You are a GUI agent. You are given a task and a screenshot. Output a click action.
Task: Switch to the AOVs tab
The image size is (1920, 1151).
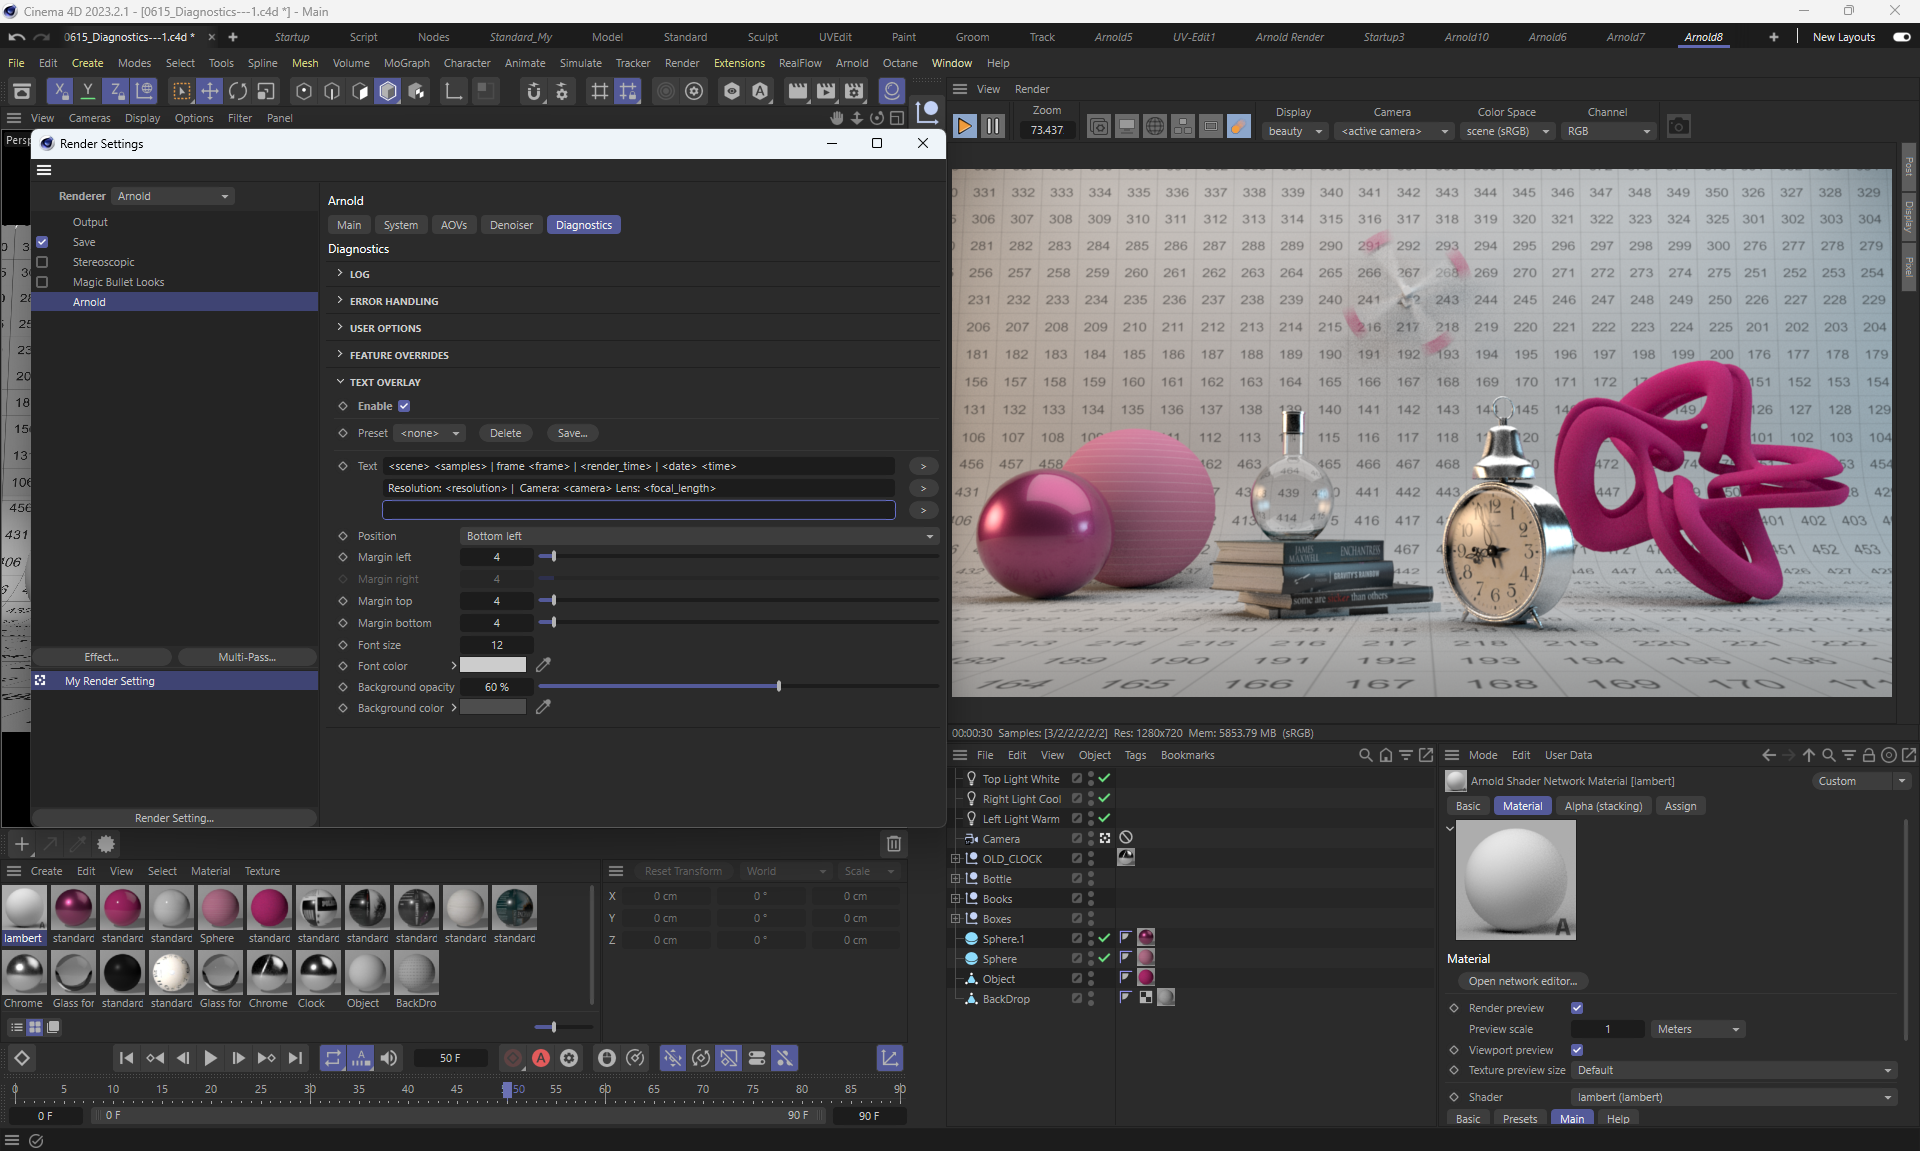(x=454, y=225)
